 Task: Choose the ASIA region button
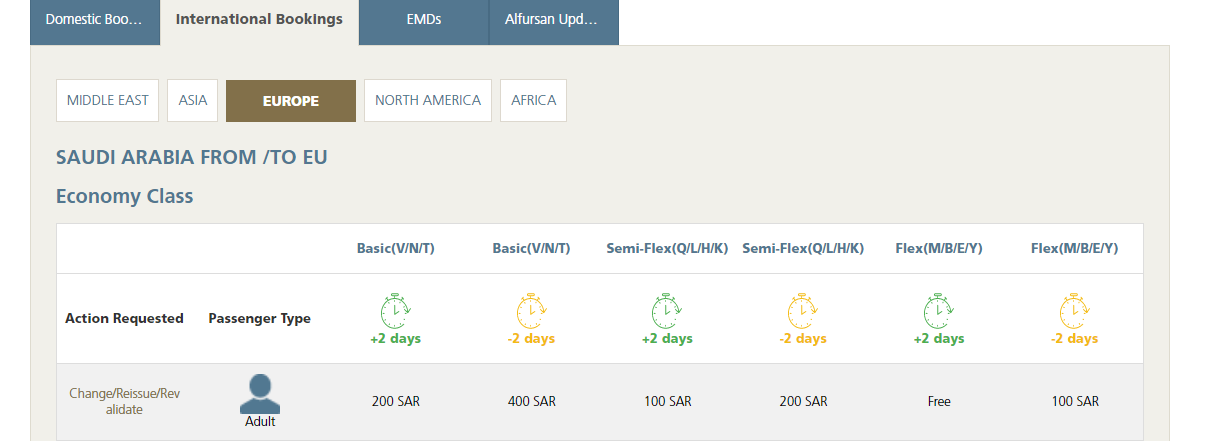point(192,101)
